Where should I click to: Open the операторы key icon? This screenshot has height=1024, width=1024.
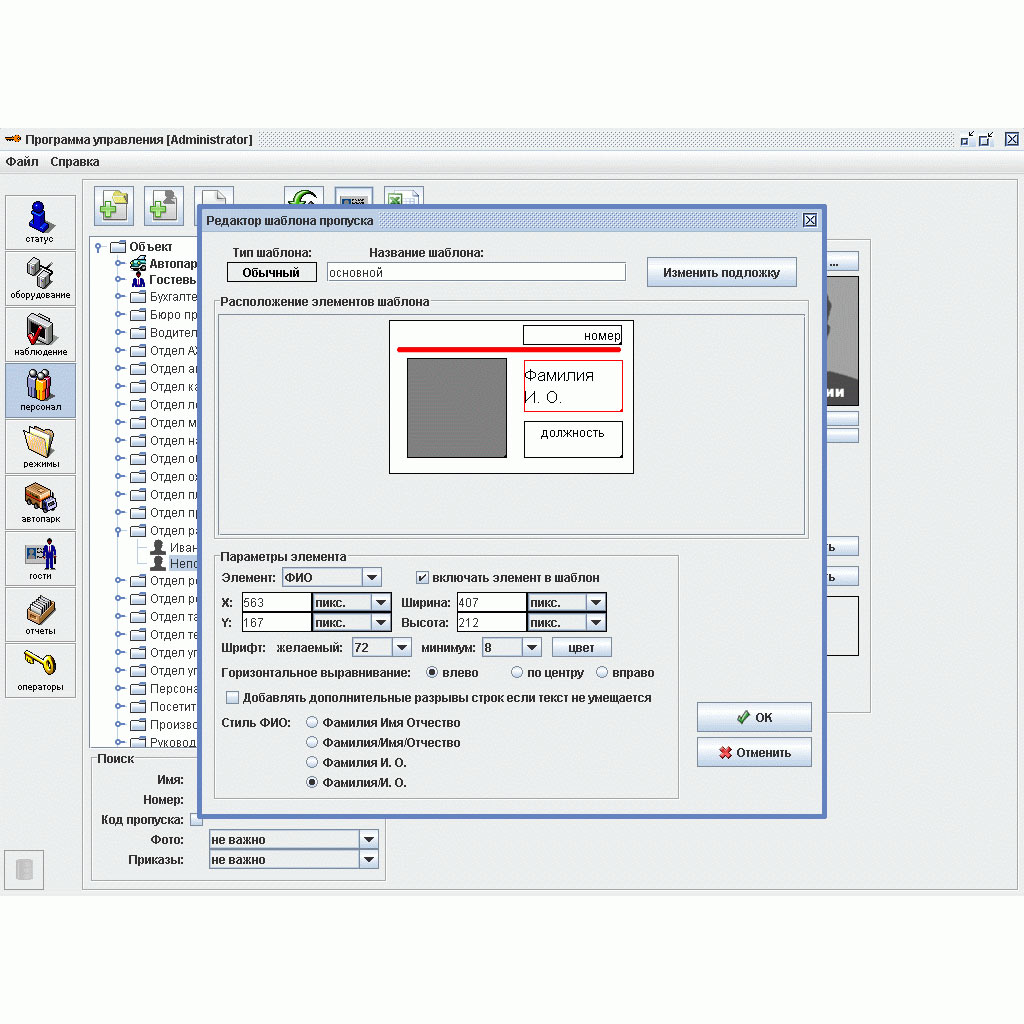pyautogui.click(x=40, y=670)
